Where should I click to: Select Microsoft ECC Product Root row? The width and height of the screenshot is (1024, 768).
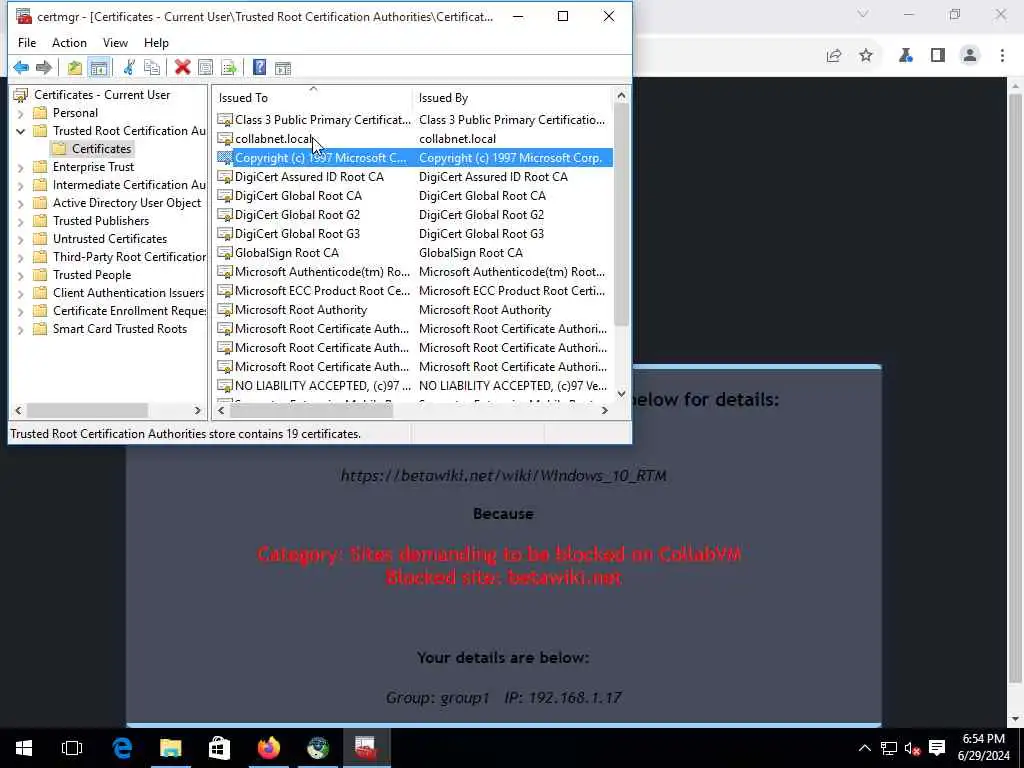(x=414, y=290)
